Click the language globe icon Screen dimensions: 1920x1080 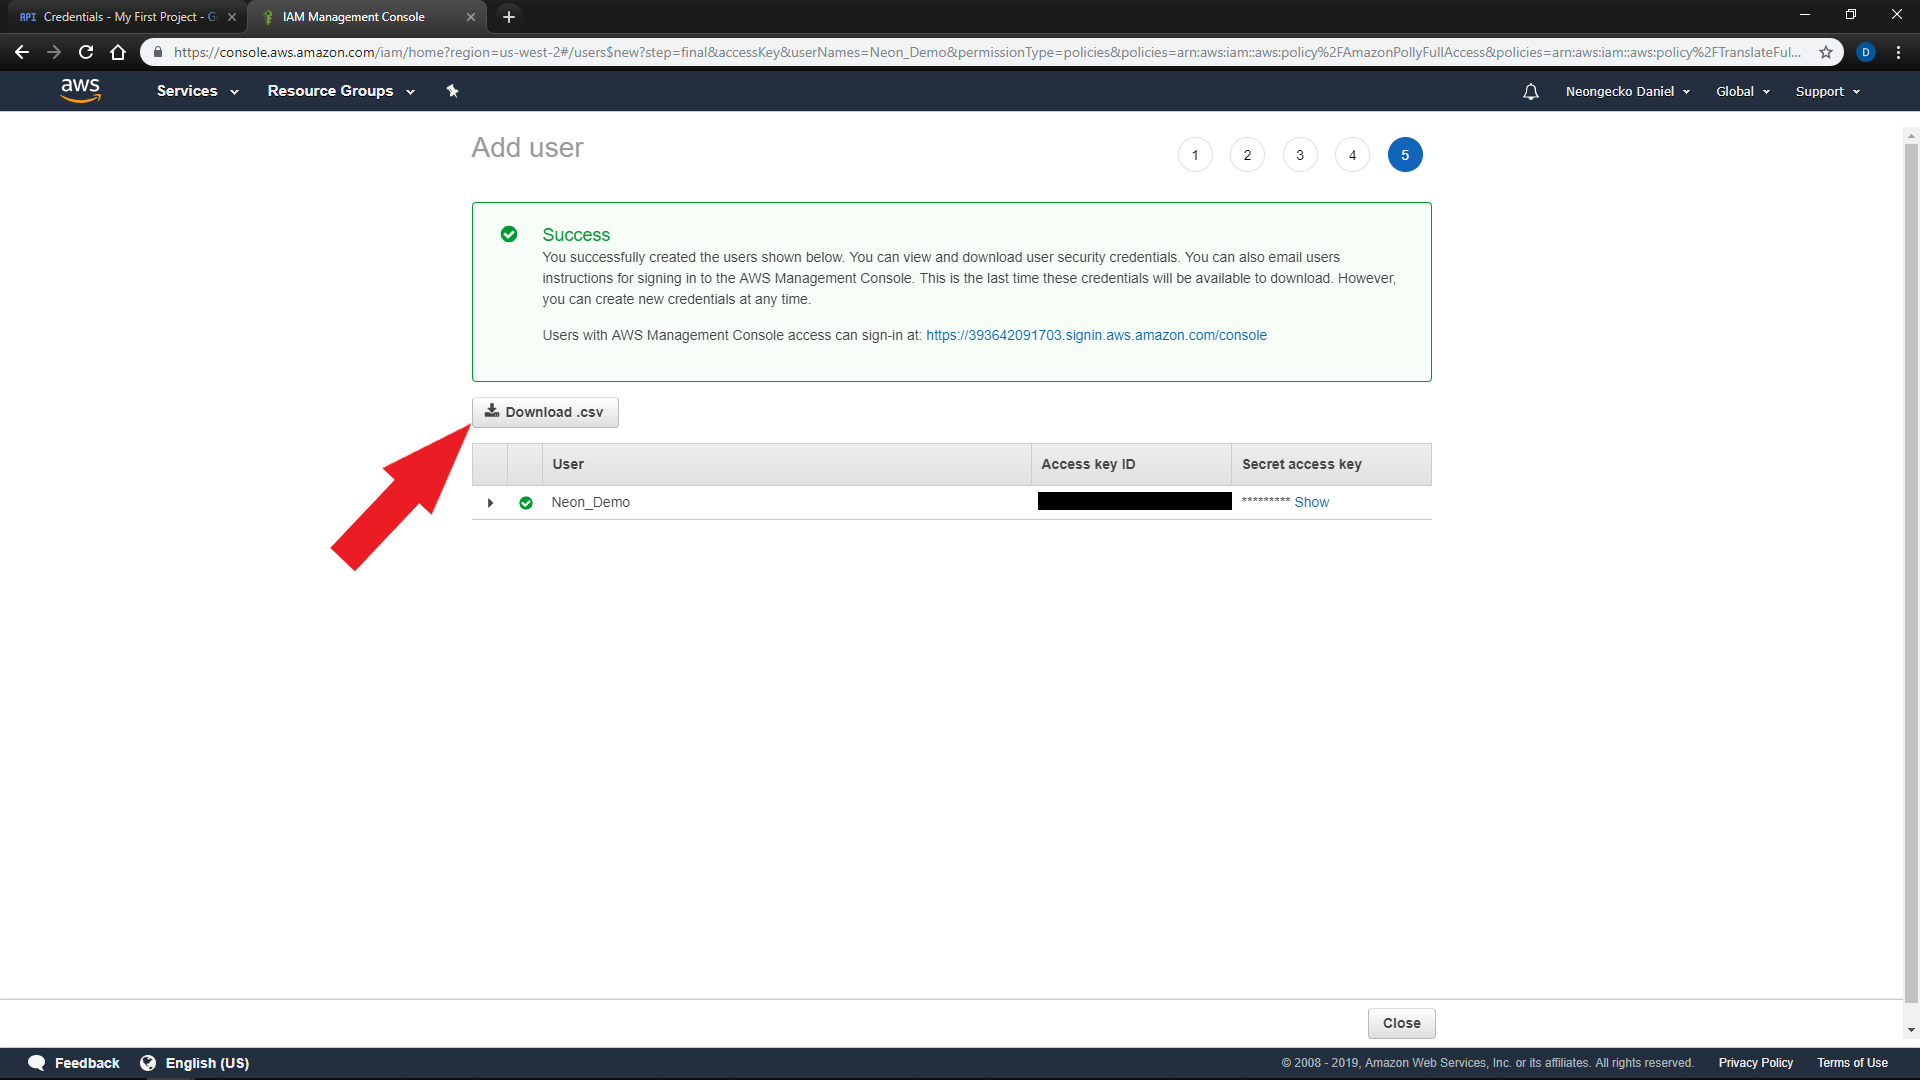pyautogui.click(x=148, y=1063)
